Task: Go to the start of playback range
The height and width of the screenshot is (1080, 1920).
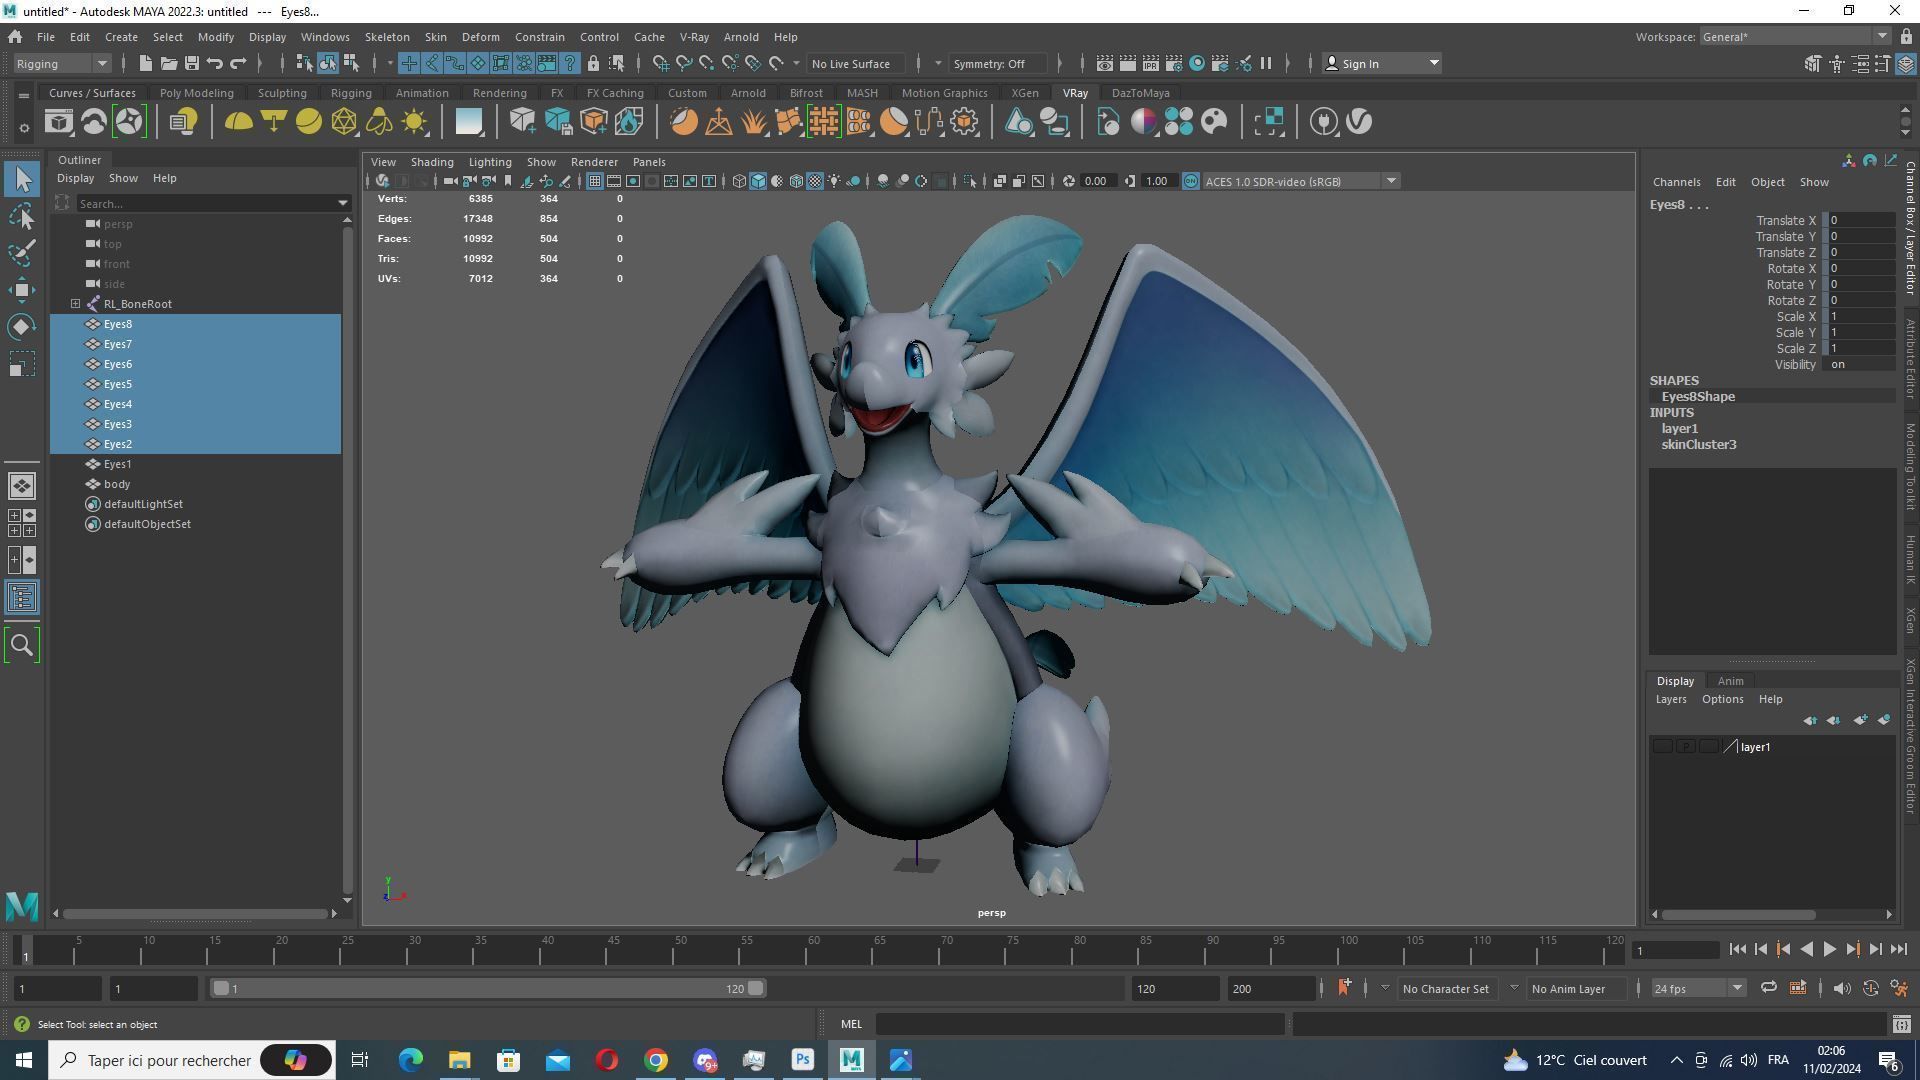Action: pyautogui.click(x=1737, y=950)
